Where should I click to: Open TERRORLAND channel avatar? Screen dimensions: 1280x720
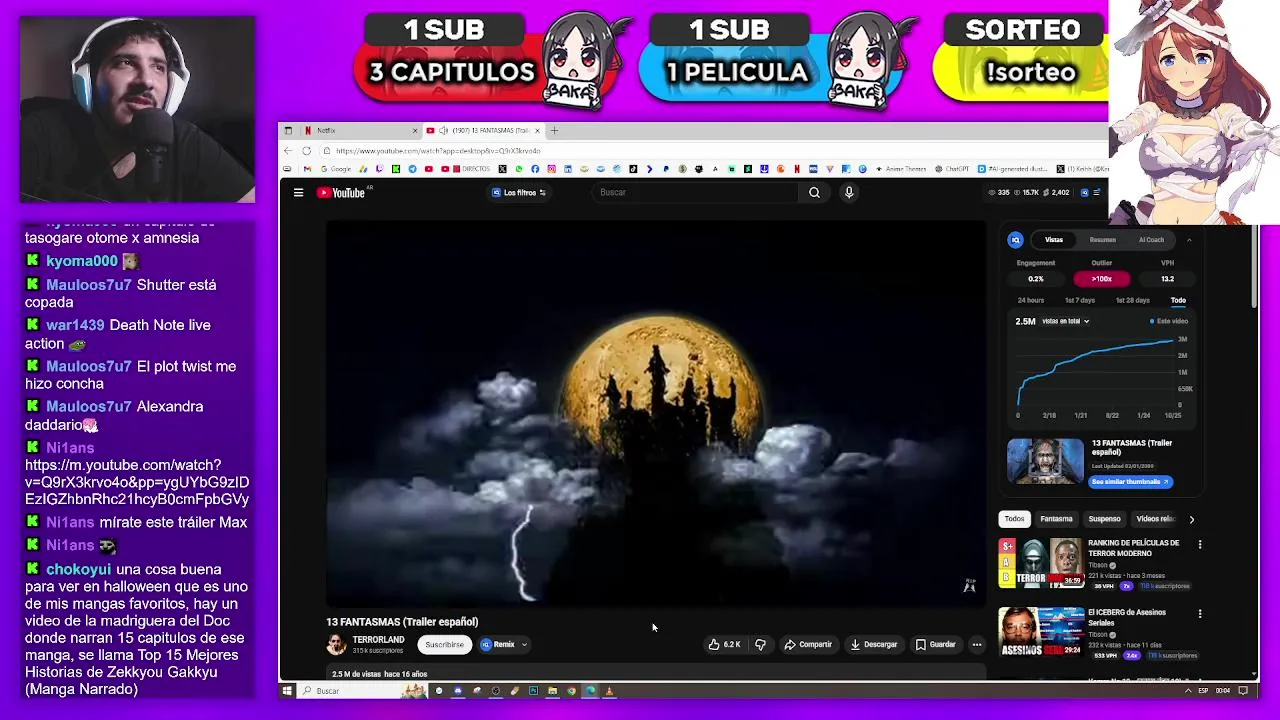click(336, 645)
